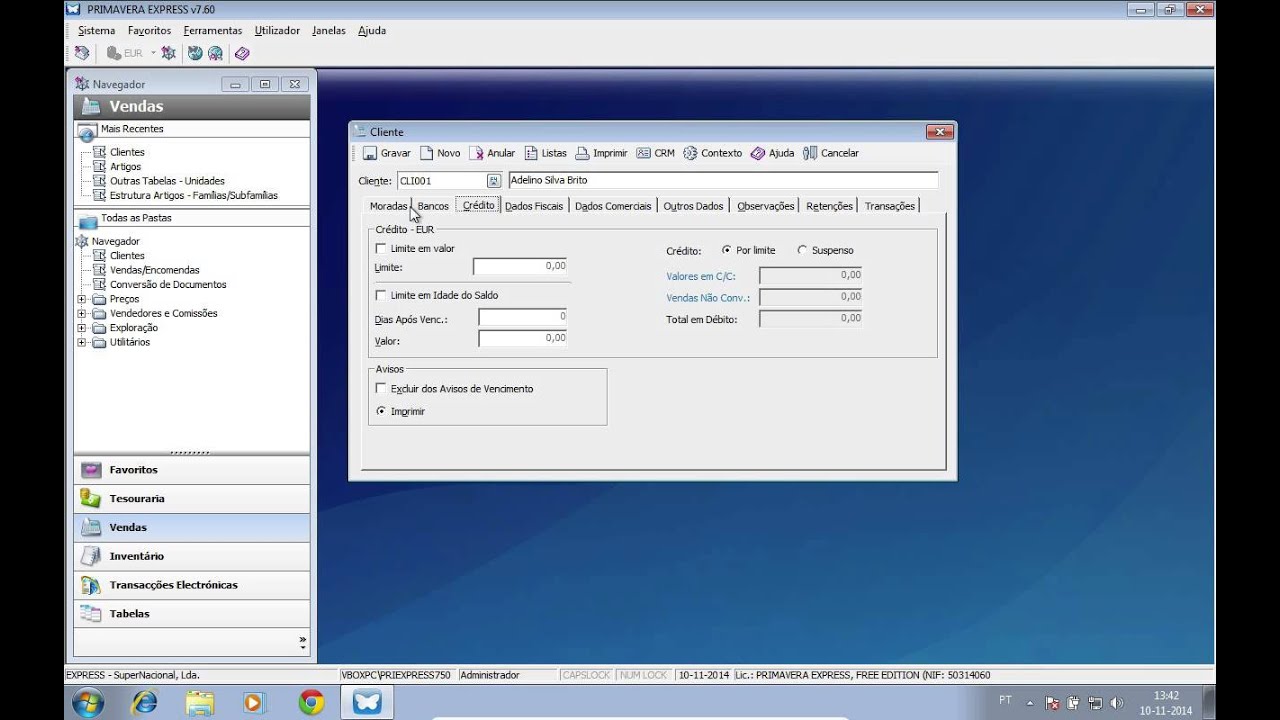This screenshot has width=1280, height=720.
Task: Select the Imprimir radio under Avisos
Action: (x=381, y=411)
